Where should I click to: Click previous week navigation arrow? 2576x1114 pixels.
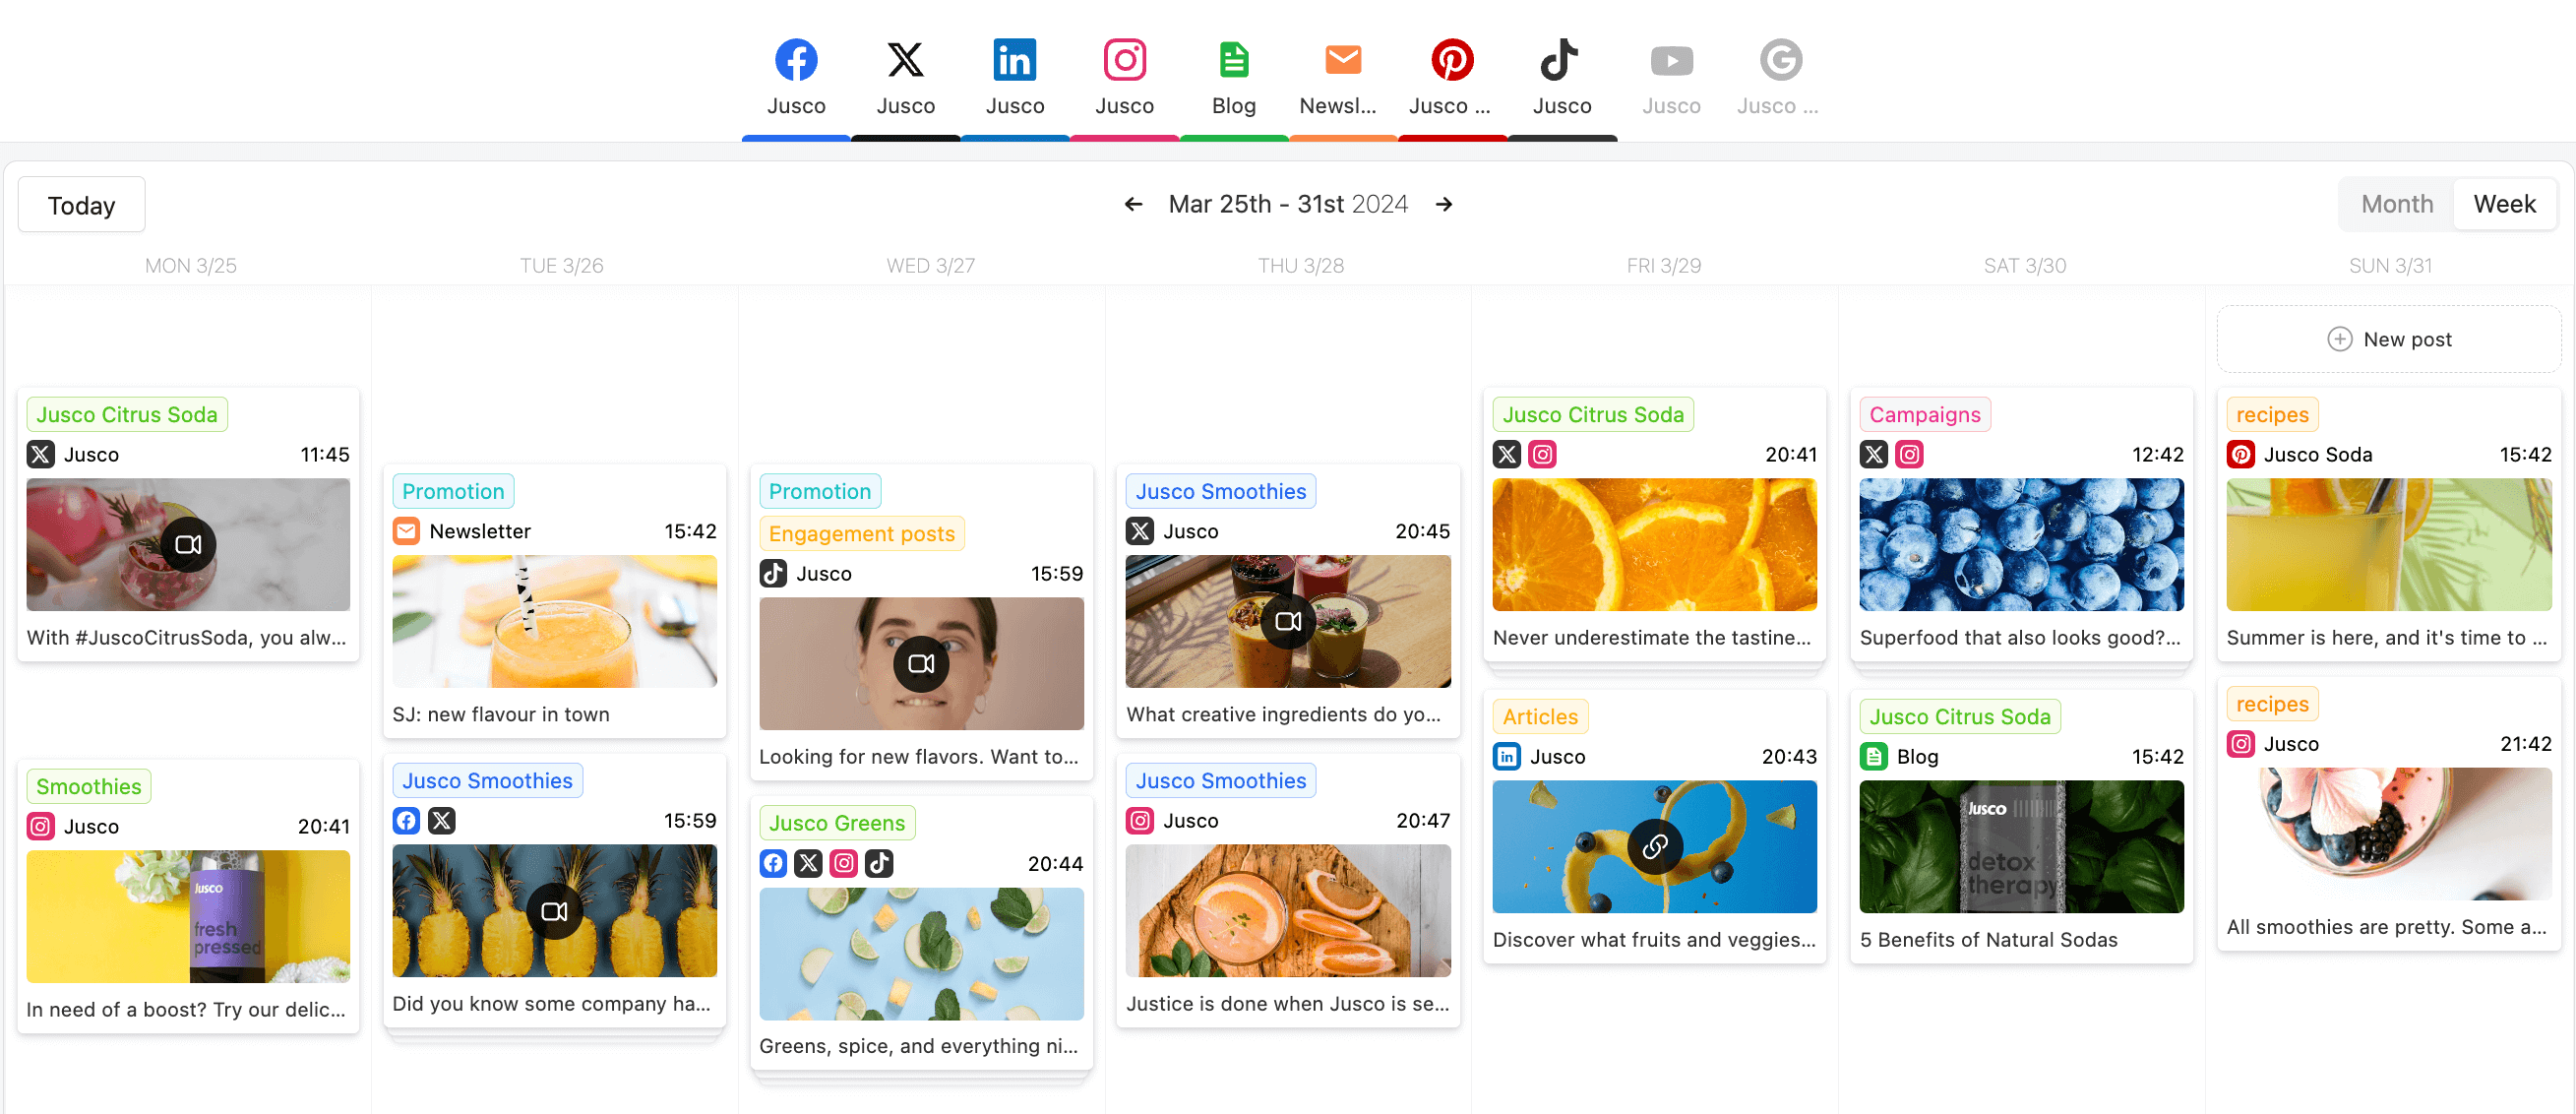(1132, 204)
